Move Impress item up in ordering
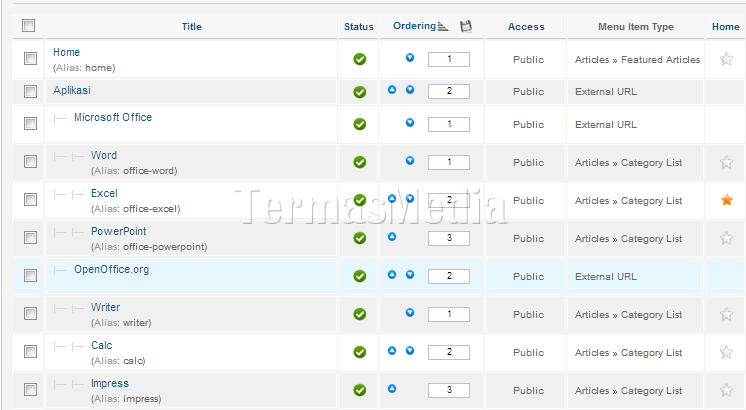This screenshot has height=410, width=746. click(x=392, y=389)
